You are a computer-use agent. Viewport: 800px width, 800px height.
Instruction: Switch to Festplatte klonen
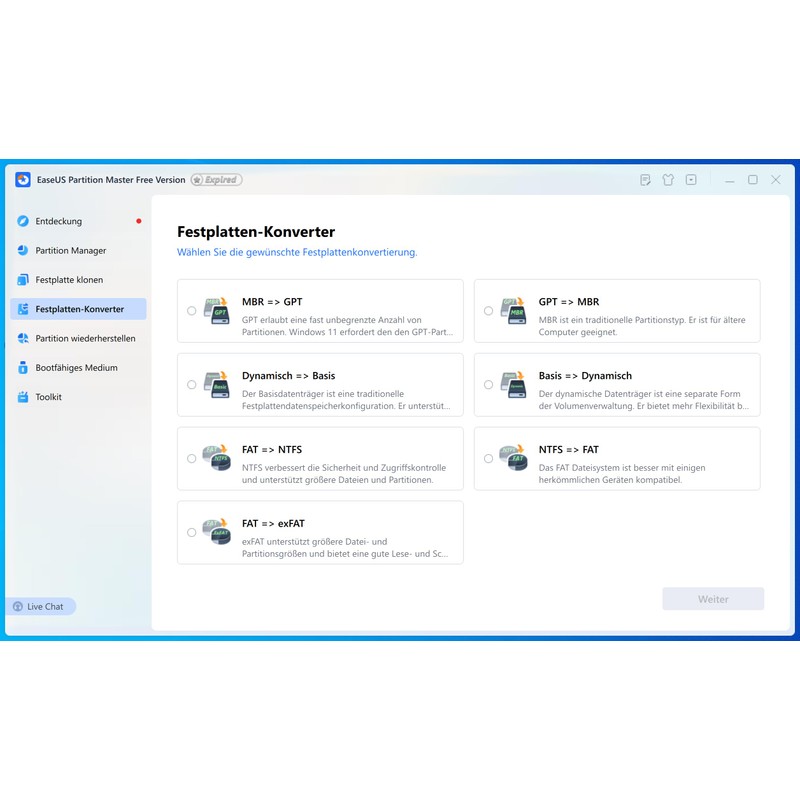click(x=69, y=280)
